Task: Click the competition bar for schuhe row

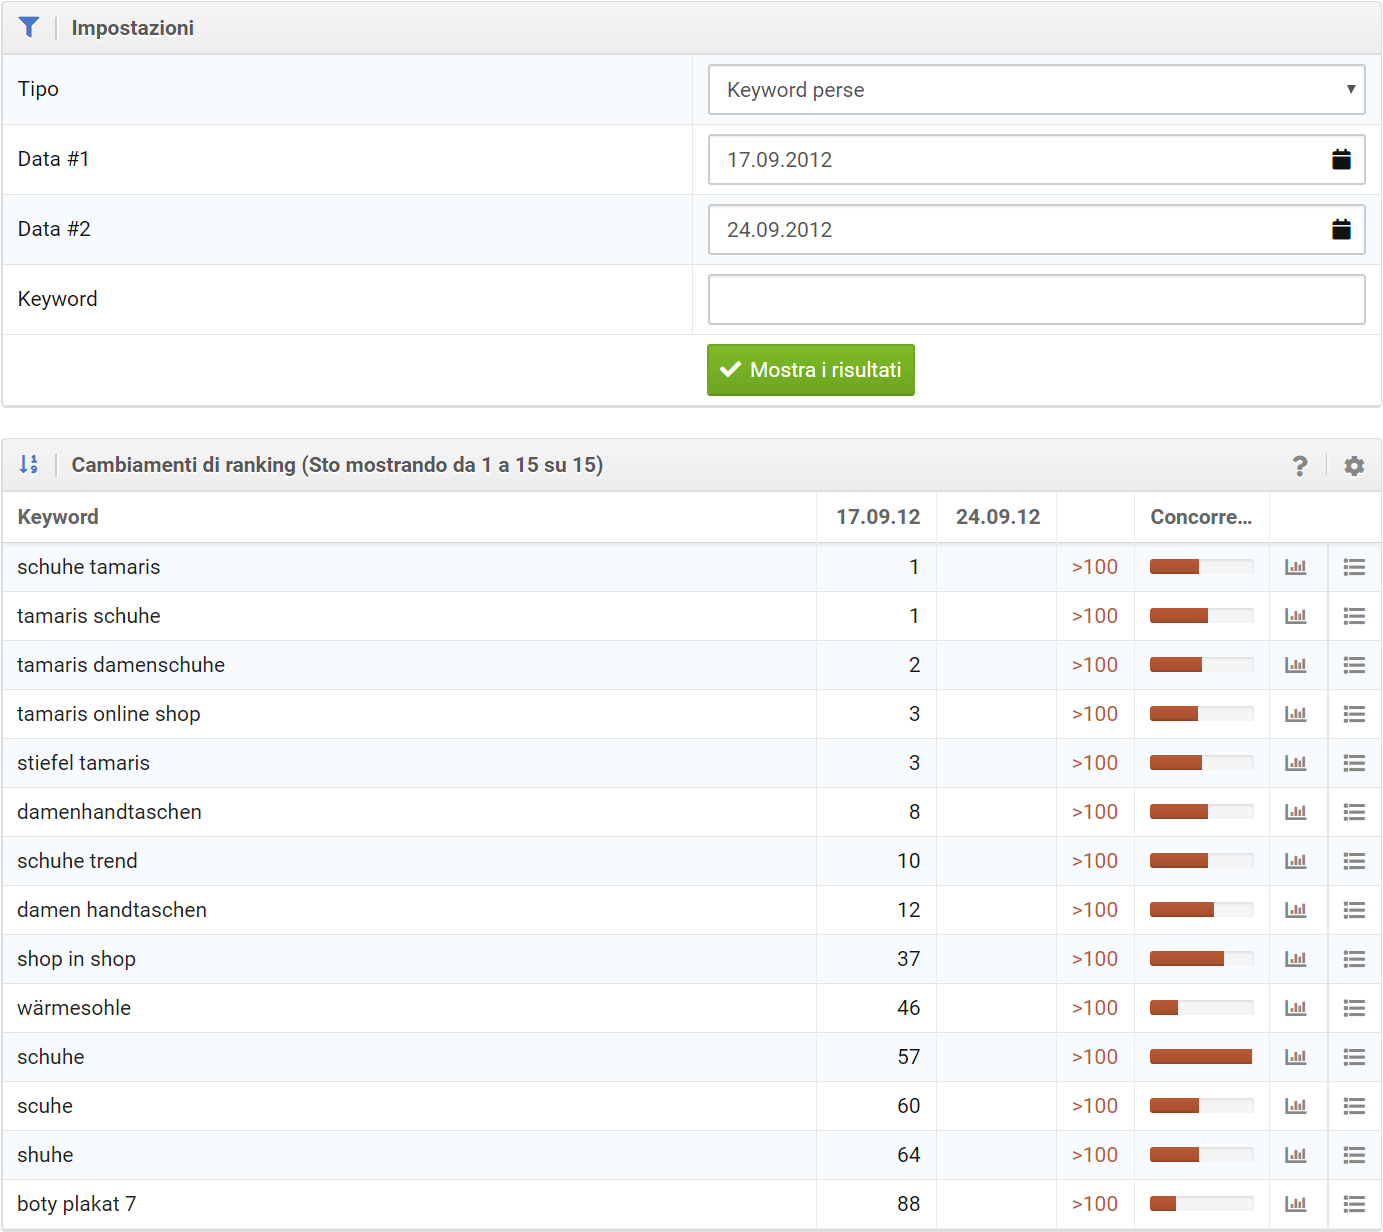Action: (1201, 1057)
